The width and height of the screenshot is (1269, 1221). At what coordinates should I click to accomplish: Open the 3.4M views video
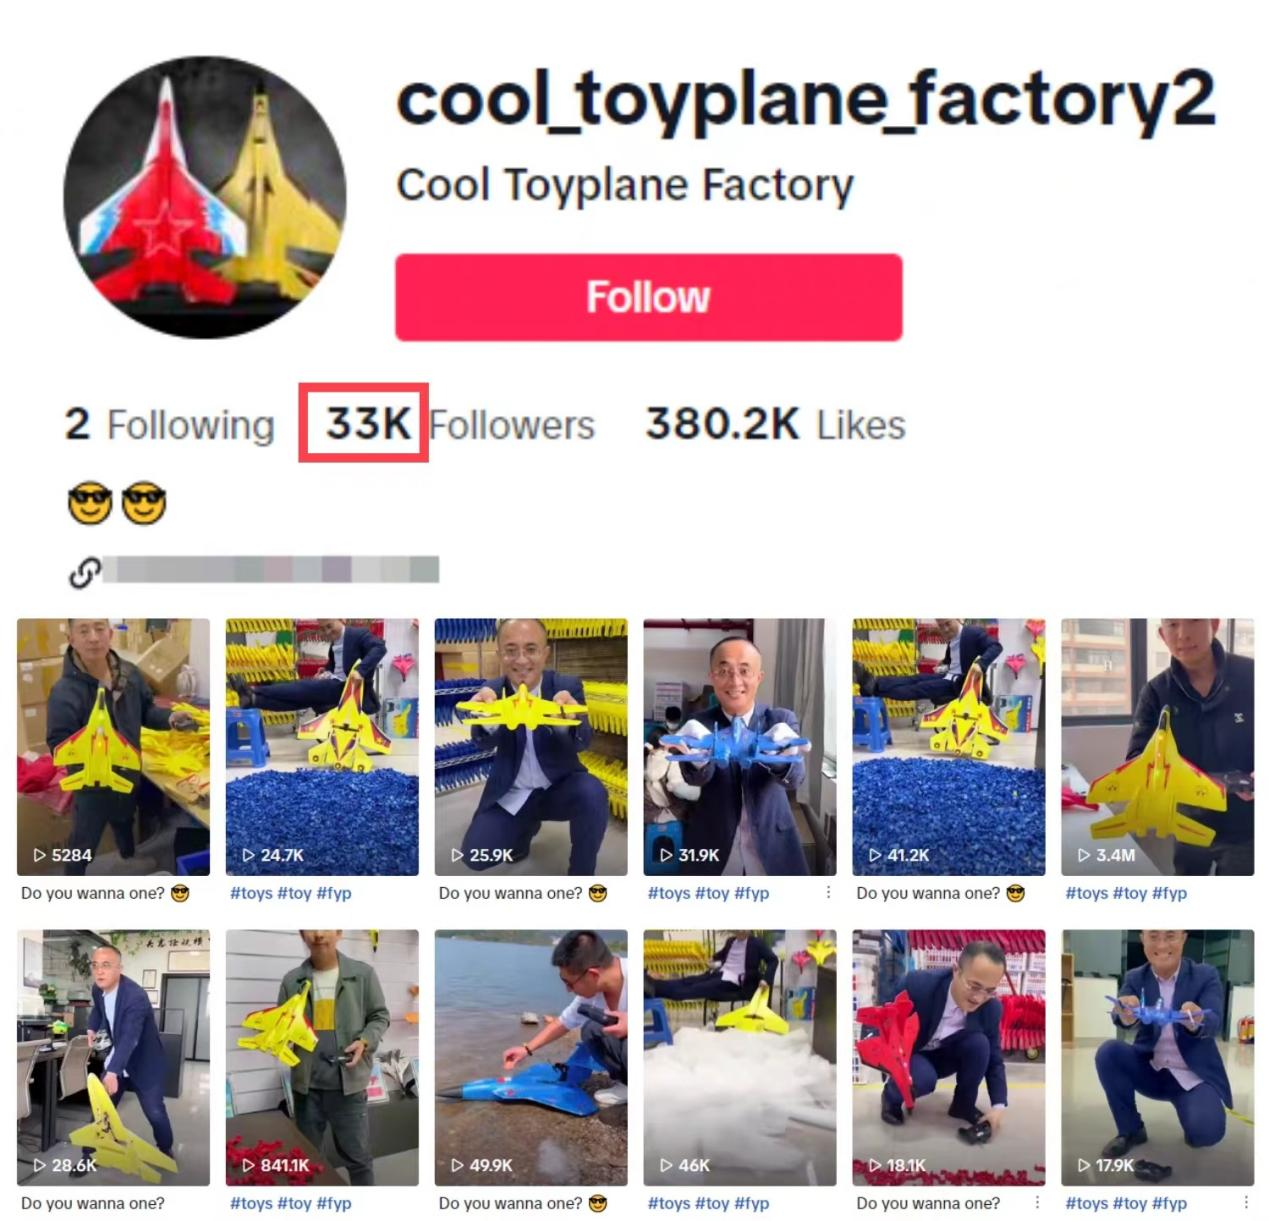(x=1157, y=747)
